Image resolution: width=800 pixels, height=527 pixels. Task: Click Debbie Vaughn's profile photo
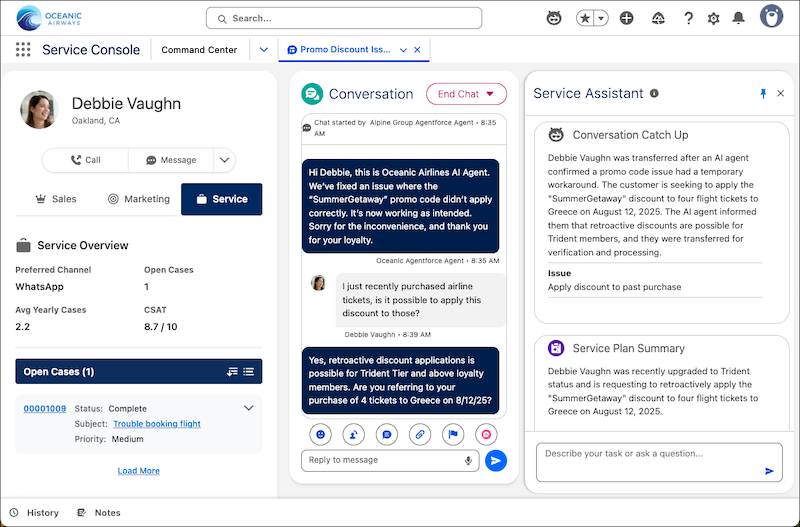click(x=39, y=110)
